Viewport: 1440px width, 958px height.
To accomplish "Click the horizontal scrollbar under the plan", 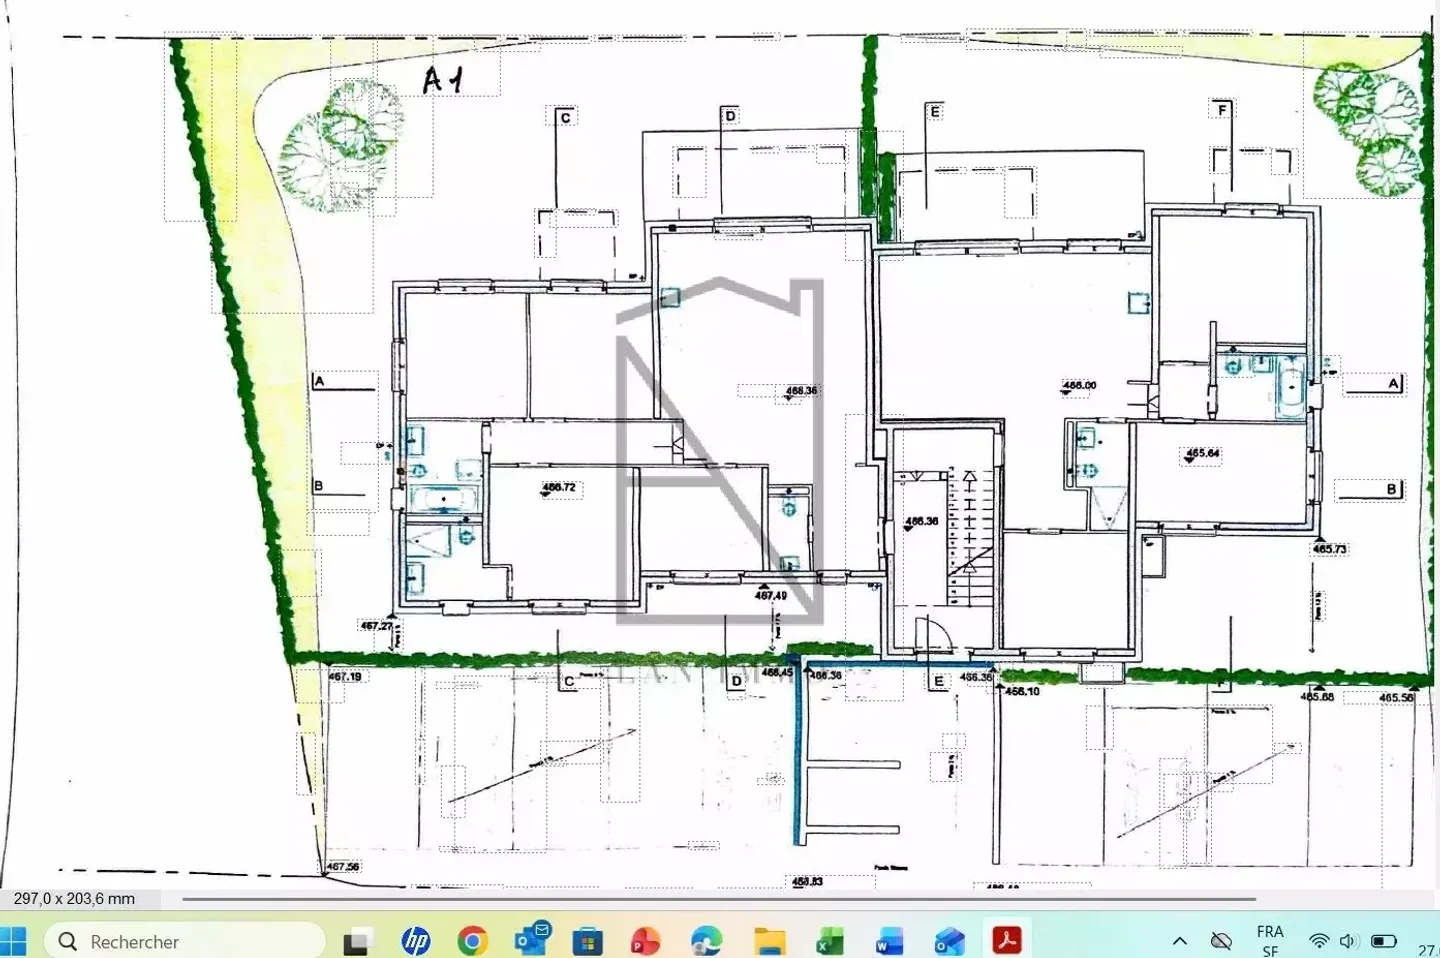I will (x=718, y=899).
